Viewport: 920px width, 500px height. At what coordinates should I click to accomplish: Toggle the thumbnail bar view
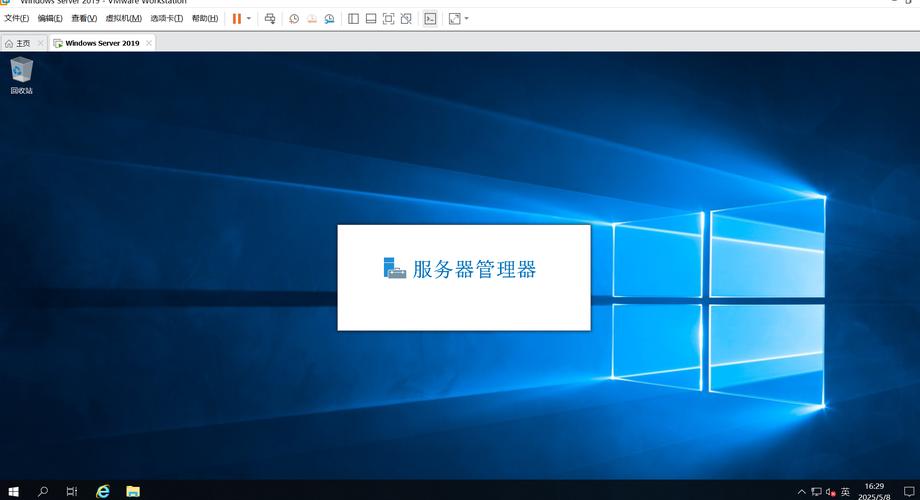(371, 19)
